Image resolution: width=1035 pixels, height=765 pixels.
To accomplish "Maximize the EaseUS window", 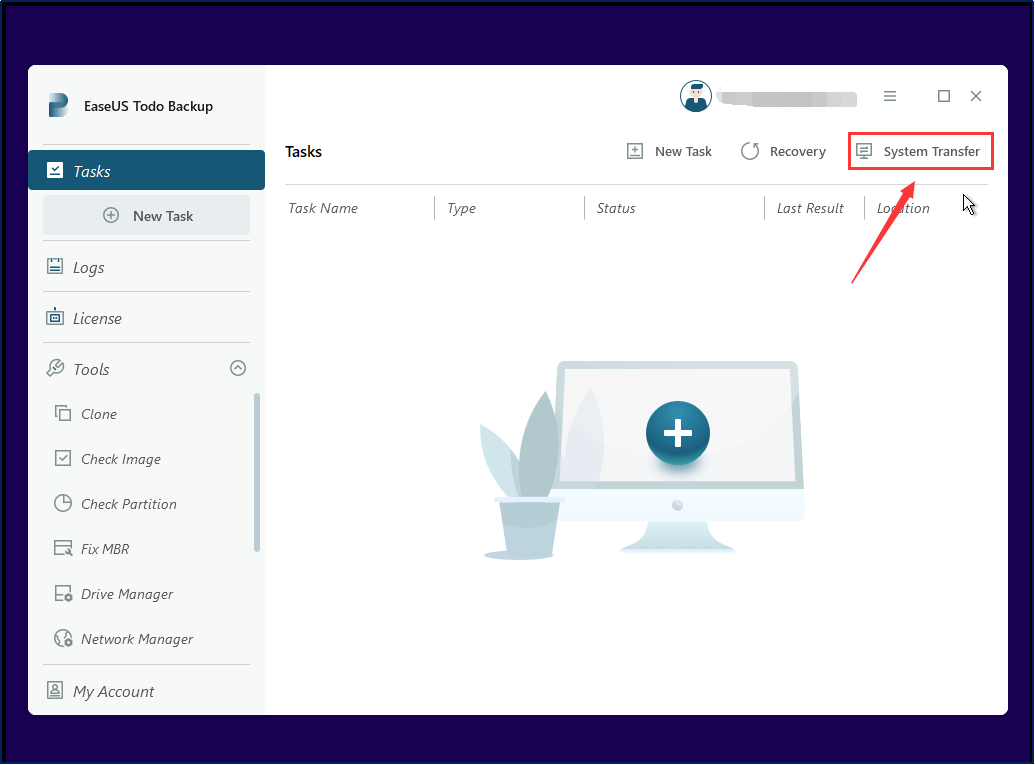I will [944, 96].
